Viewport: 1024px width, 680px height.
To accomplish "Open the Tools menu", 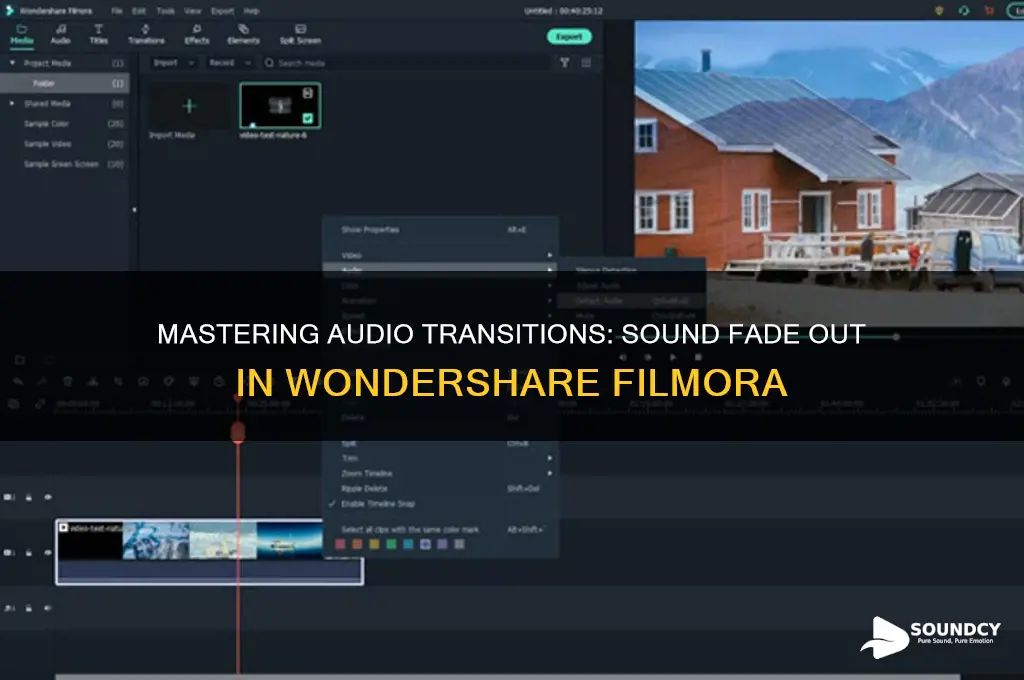I will (x=165, y=11).
